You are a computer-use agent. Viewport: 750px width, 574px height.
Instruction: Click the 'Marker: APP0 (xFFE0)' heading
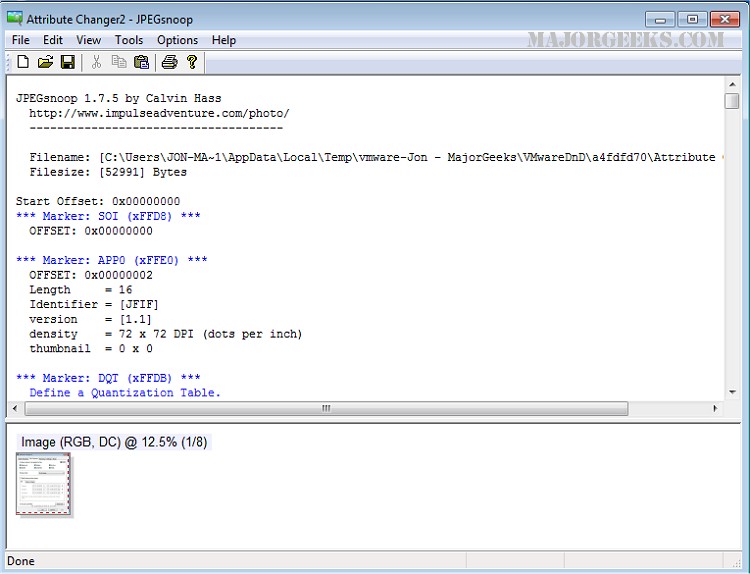[111, 260]
